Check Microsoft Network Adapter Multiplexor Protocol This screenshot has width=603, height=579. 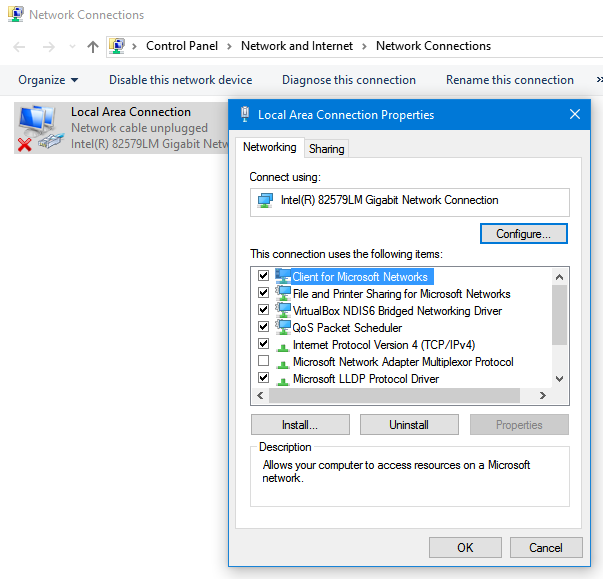pyautogui.click(x=263, y=361)
